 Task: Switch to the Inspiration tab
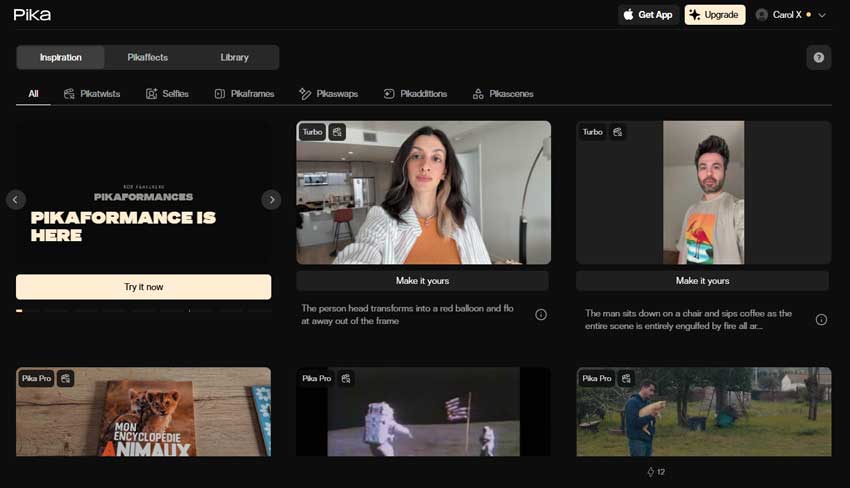[60, 57]
